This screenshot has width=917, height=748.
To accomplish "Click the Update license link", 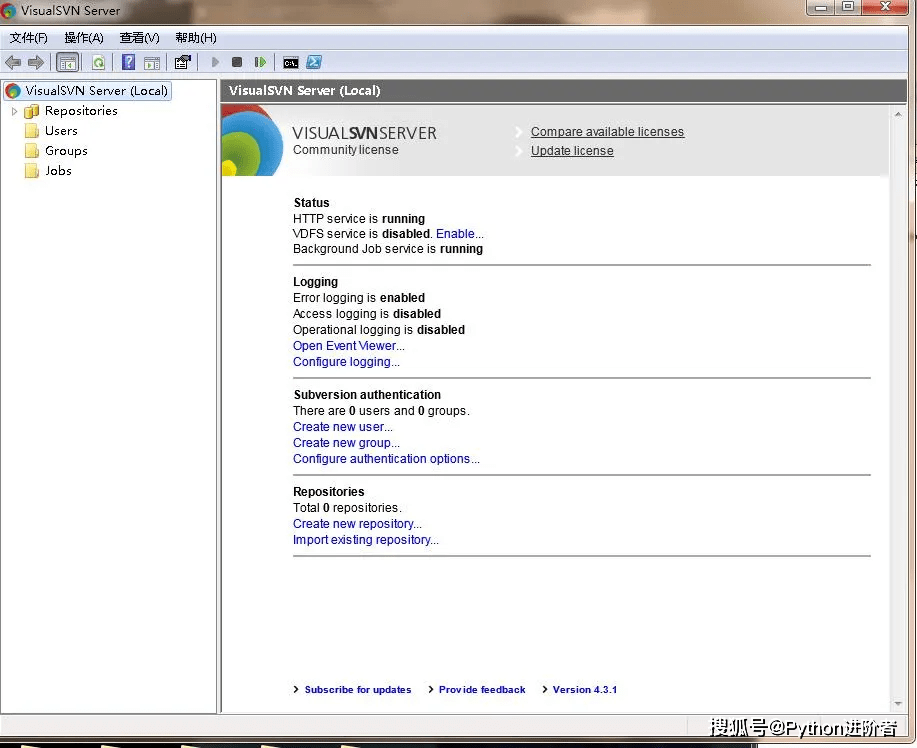I will (x=572, y=151).
